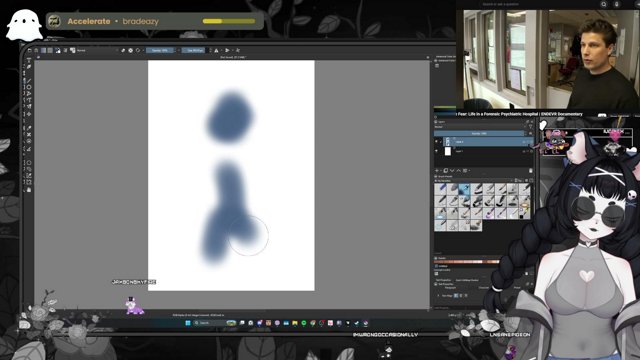Click the song progress bar in Accelerate widget
The height and width of the screenshot is (360, 640).
pyautogui.click(x=229, y=21)
